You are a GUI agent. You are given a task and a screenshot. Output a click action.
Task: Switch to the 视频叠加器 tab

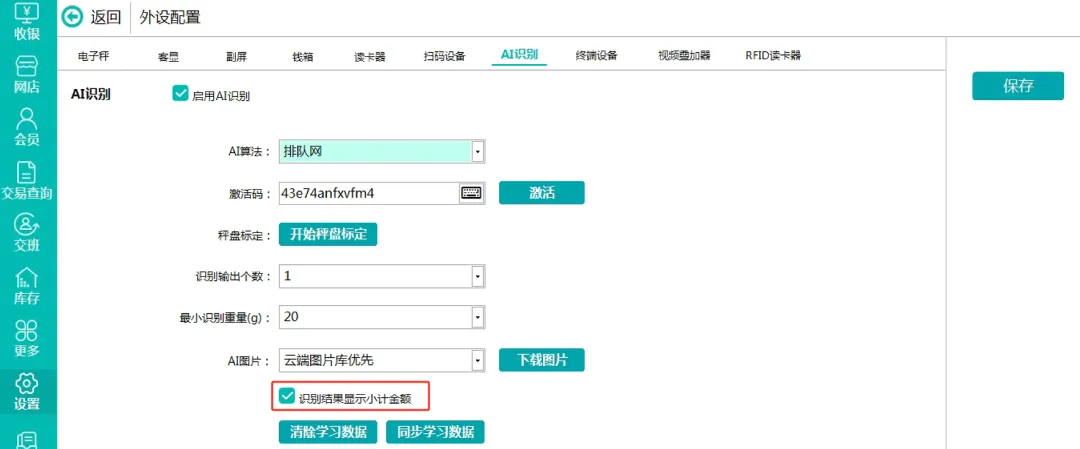click(x=684, y=56)
